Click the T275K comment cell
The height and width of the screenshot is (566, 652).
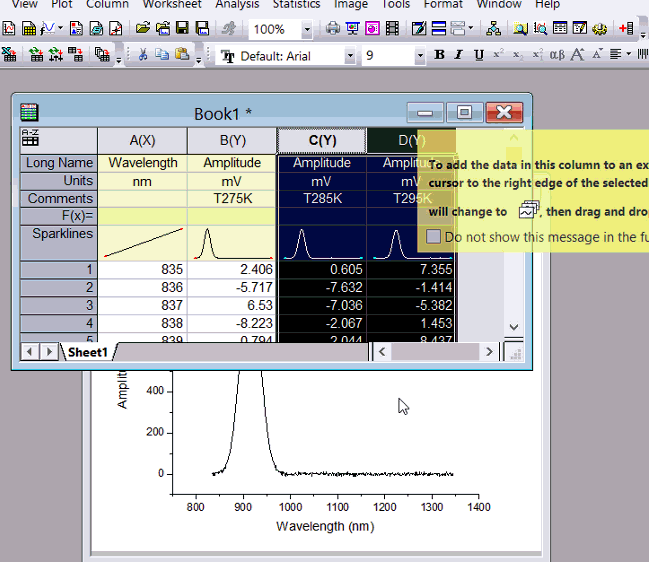tap(232, 198)
